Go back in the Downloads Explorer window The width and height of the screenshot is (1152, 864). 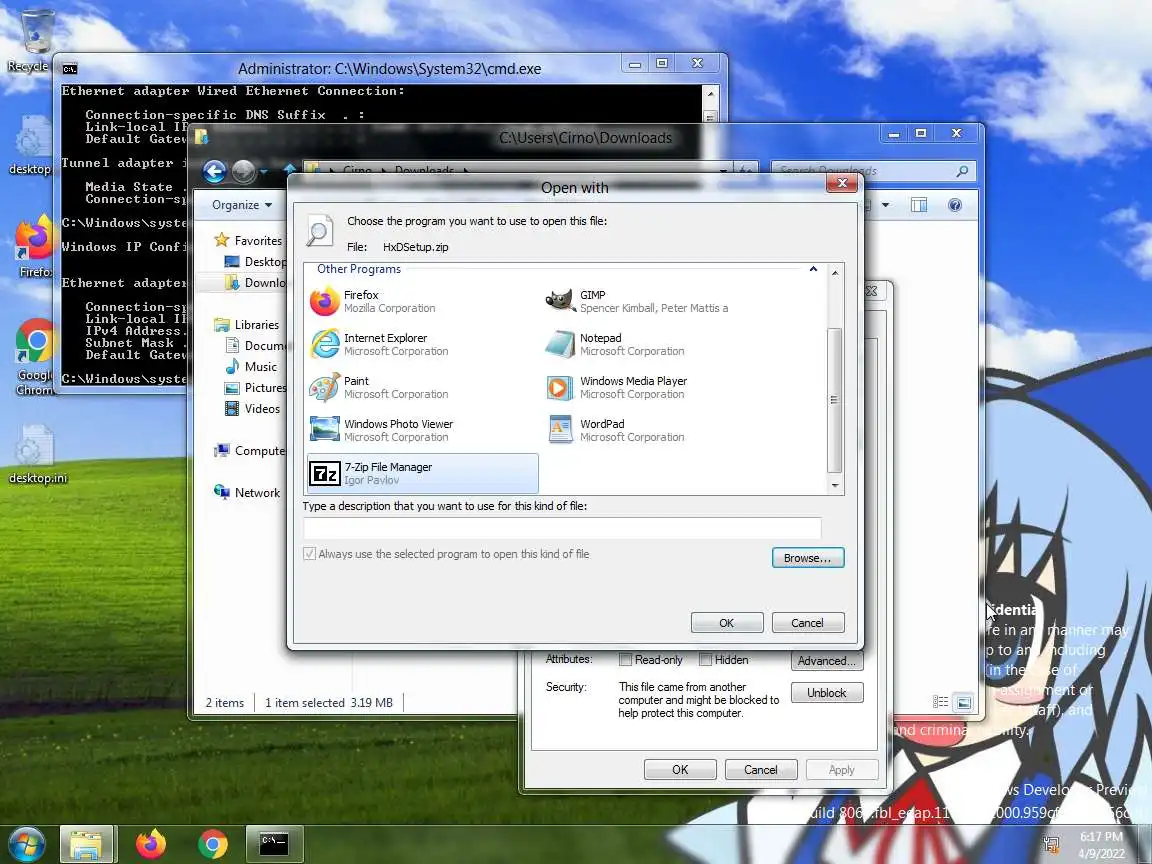coord(215,171)
